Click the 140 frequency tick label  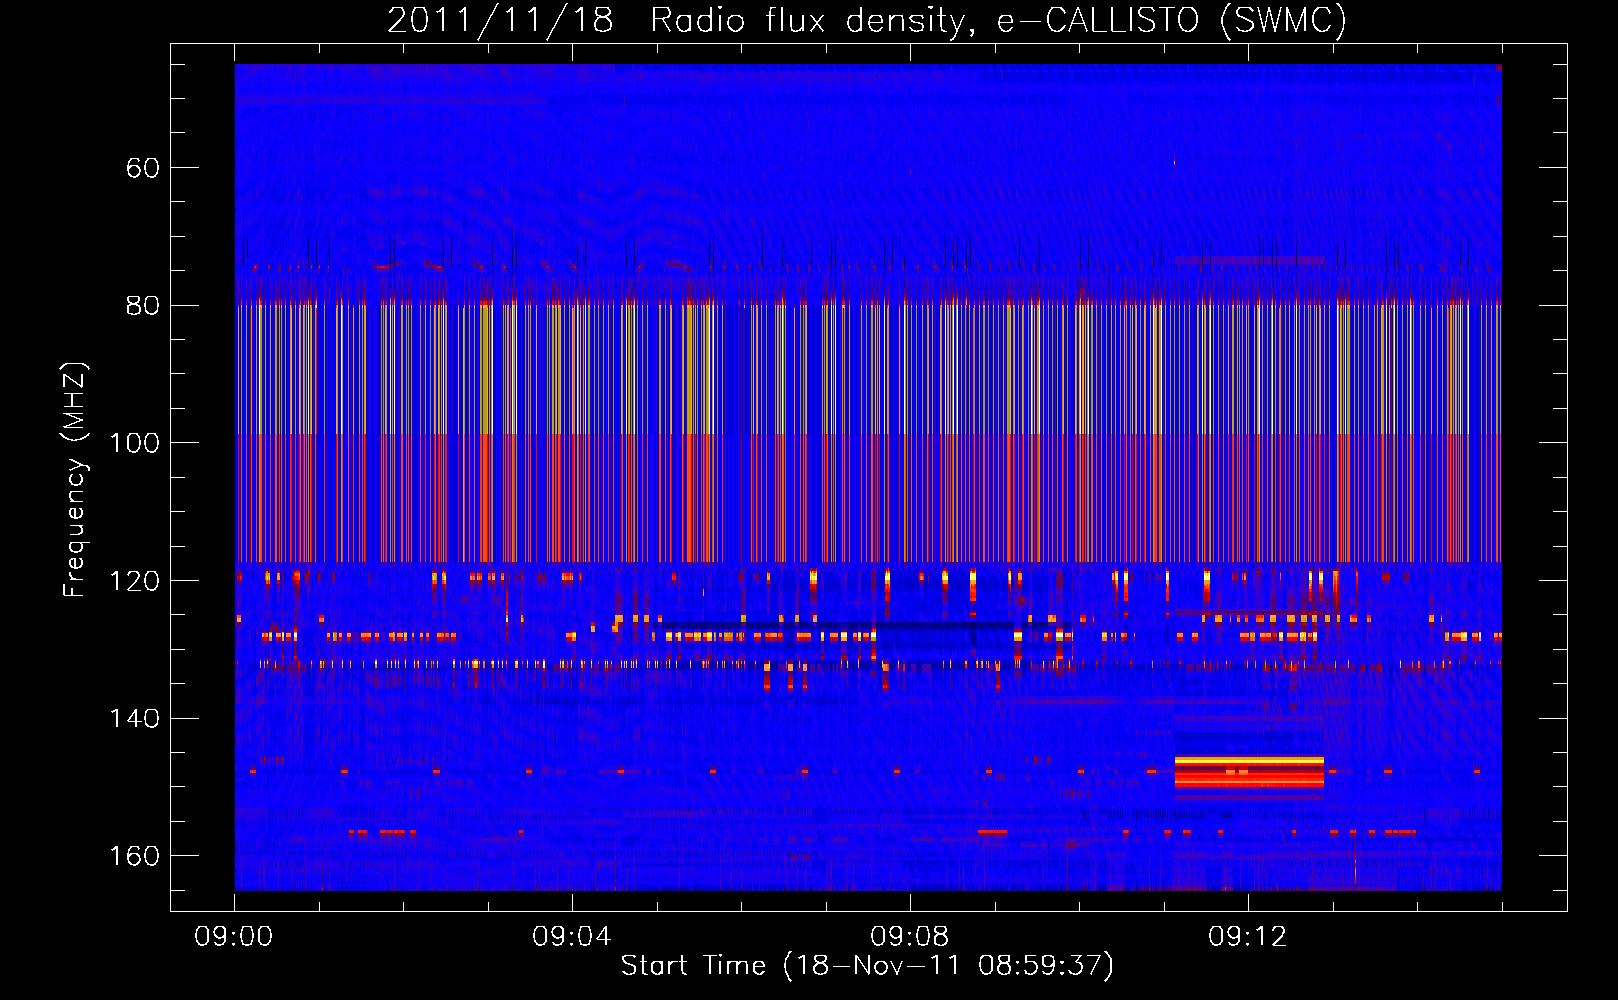coord(134,719)
